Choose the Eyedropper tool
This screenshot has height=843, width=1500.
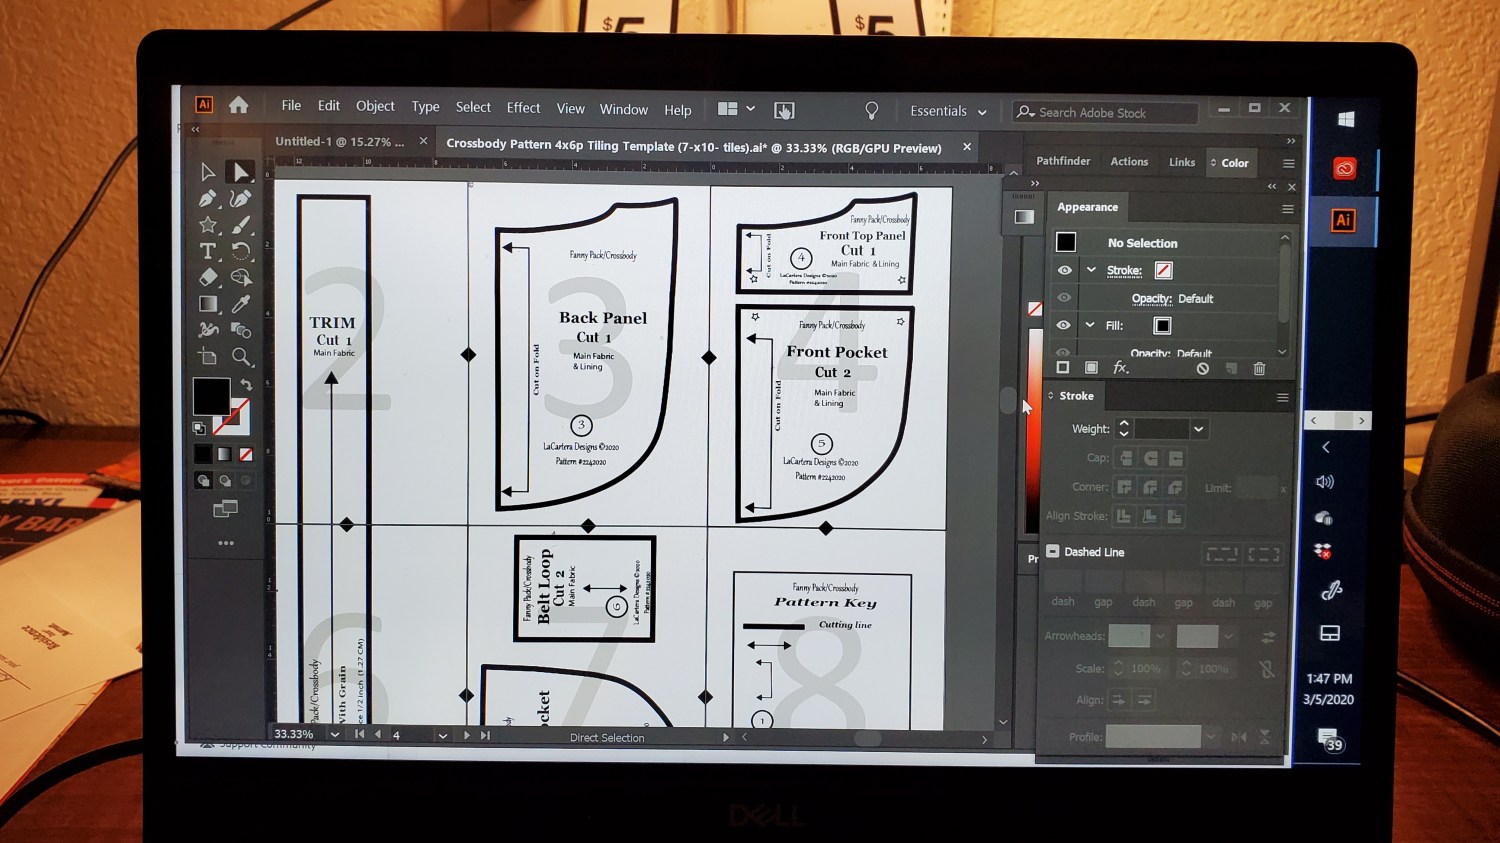pos(241,304)
